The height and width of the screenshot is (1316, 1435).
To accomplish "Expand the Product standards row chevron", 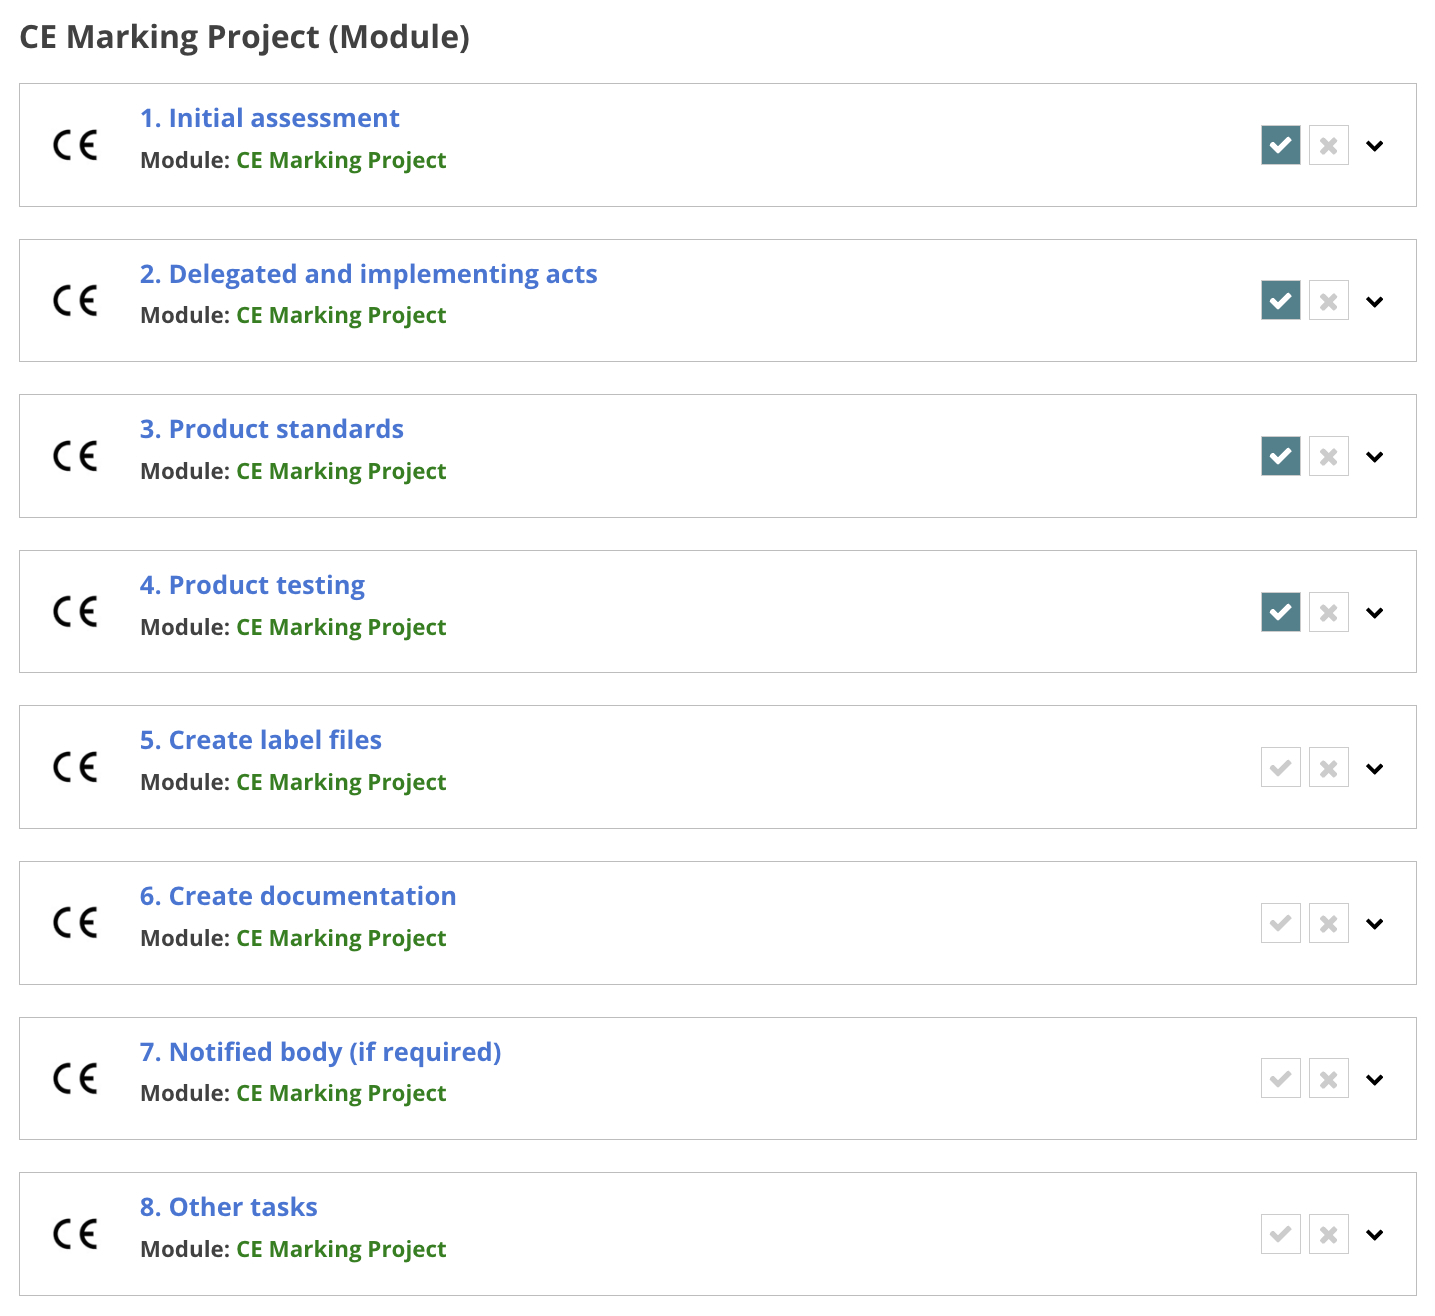I will coord(1375,457).
